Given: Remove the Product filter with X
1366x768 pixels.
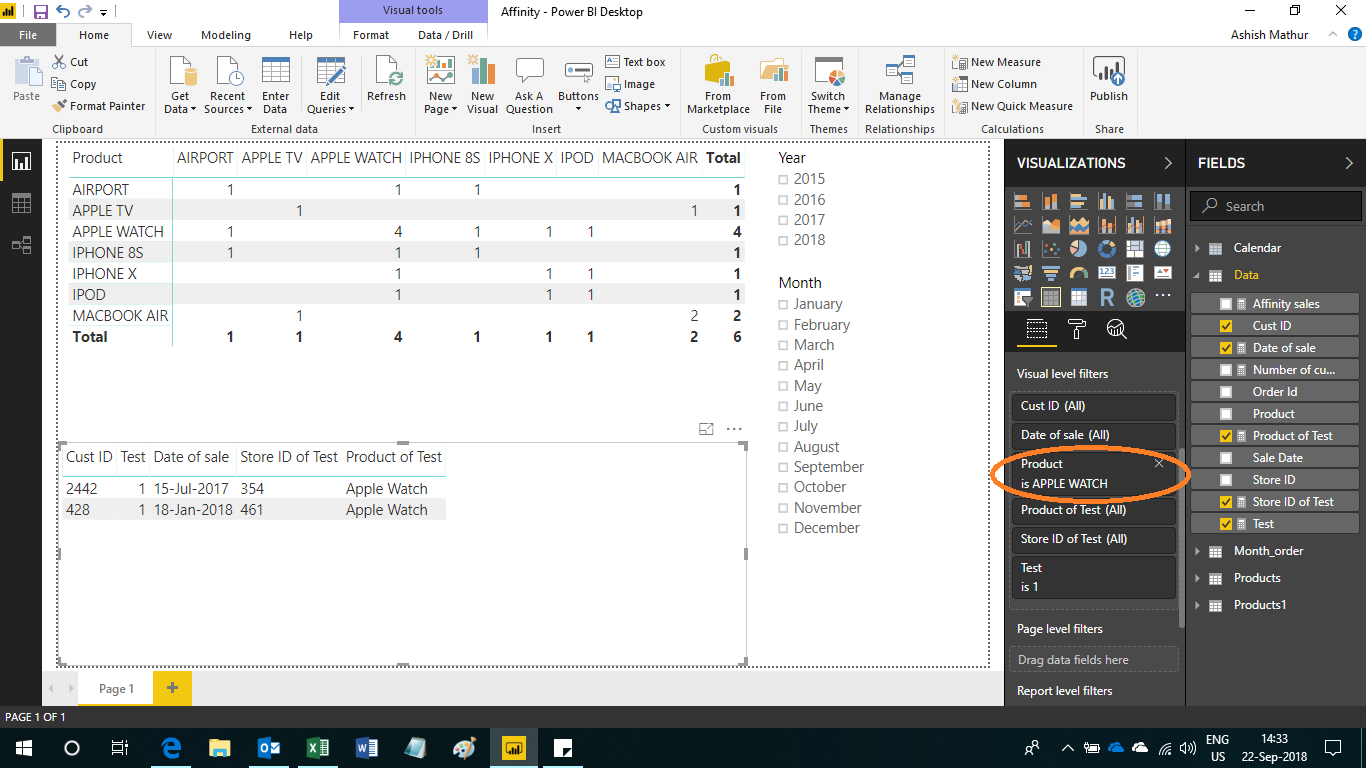Looking at the screenshot, I should (x=1159, y=463).
